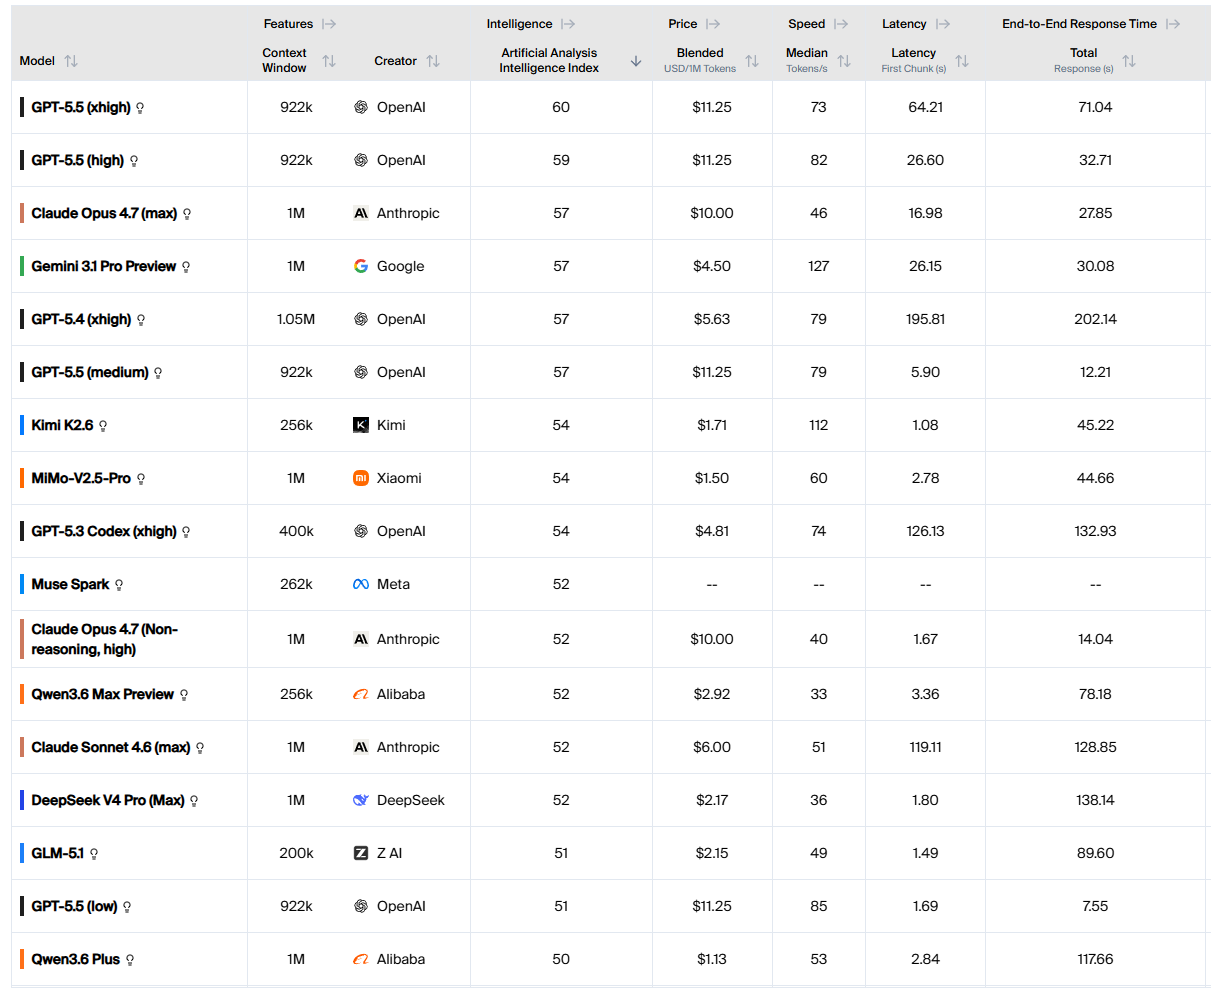Click lightbulb icon next to GPT-5.4 (xhigh)
Image resolution: width=1211 pixels, height=995 pixels.
(x=141, y=320)
